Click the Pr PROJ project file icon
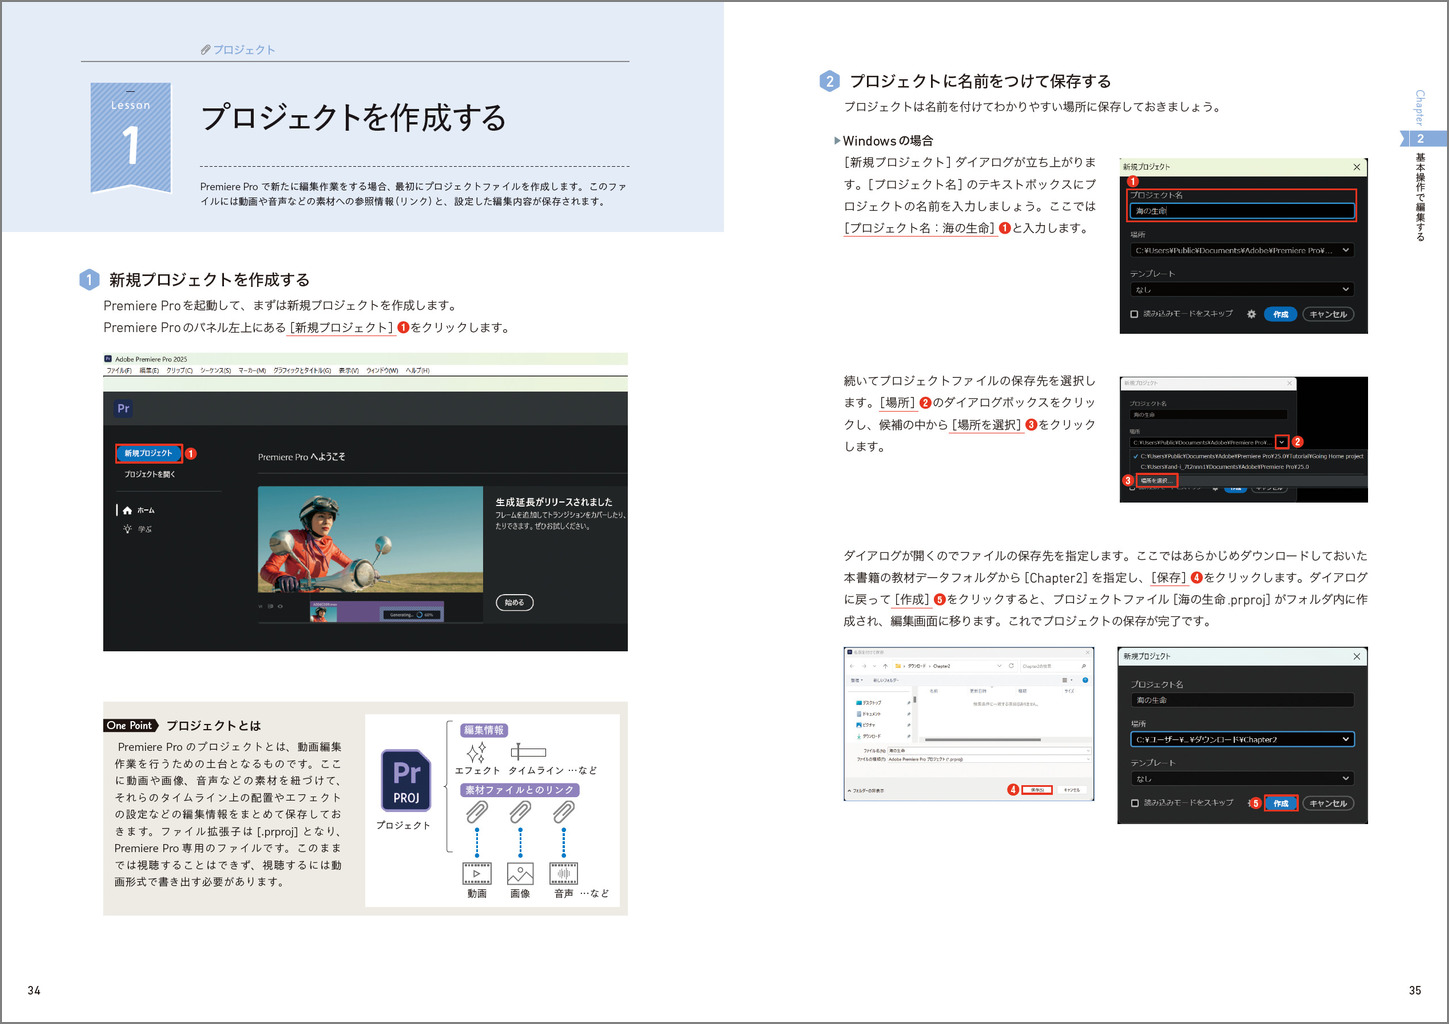This screenshot has height=1024, width=1449. point(405,780)
